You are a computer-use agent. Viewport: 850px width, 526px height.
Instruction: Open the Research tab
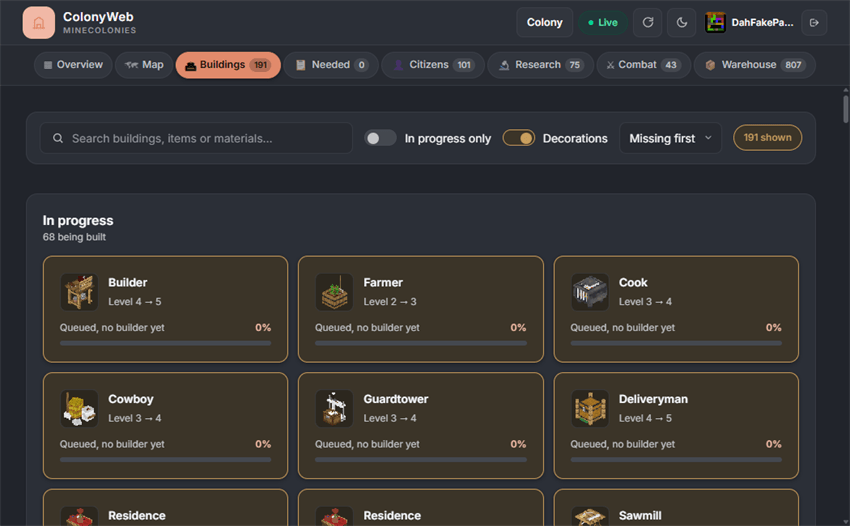[540, 65]
